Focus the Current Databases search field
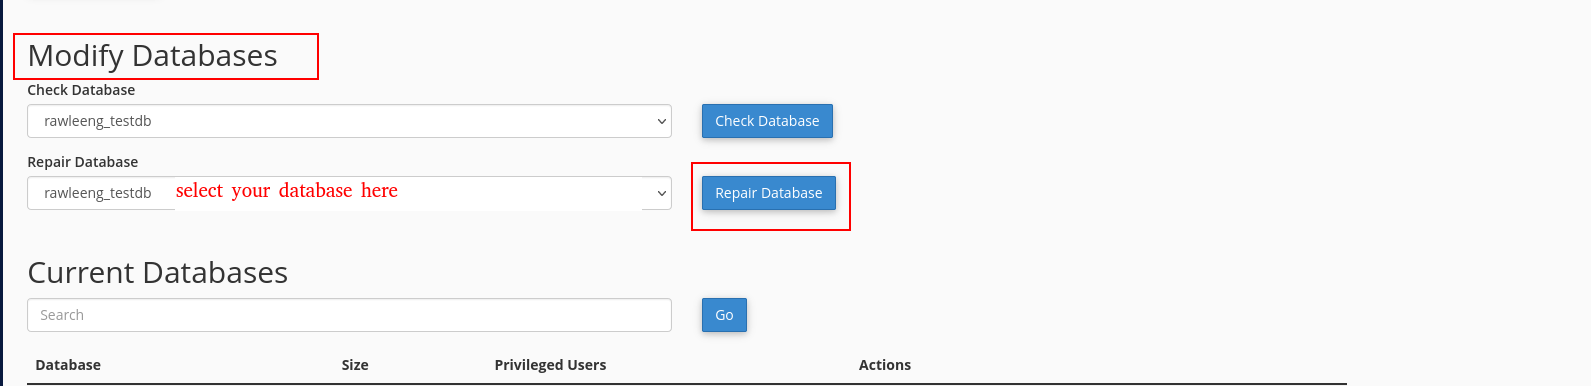The height and width of the screenshot is (386, 1591). [x=349, y=315]
